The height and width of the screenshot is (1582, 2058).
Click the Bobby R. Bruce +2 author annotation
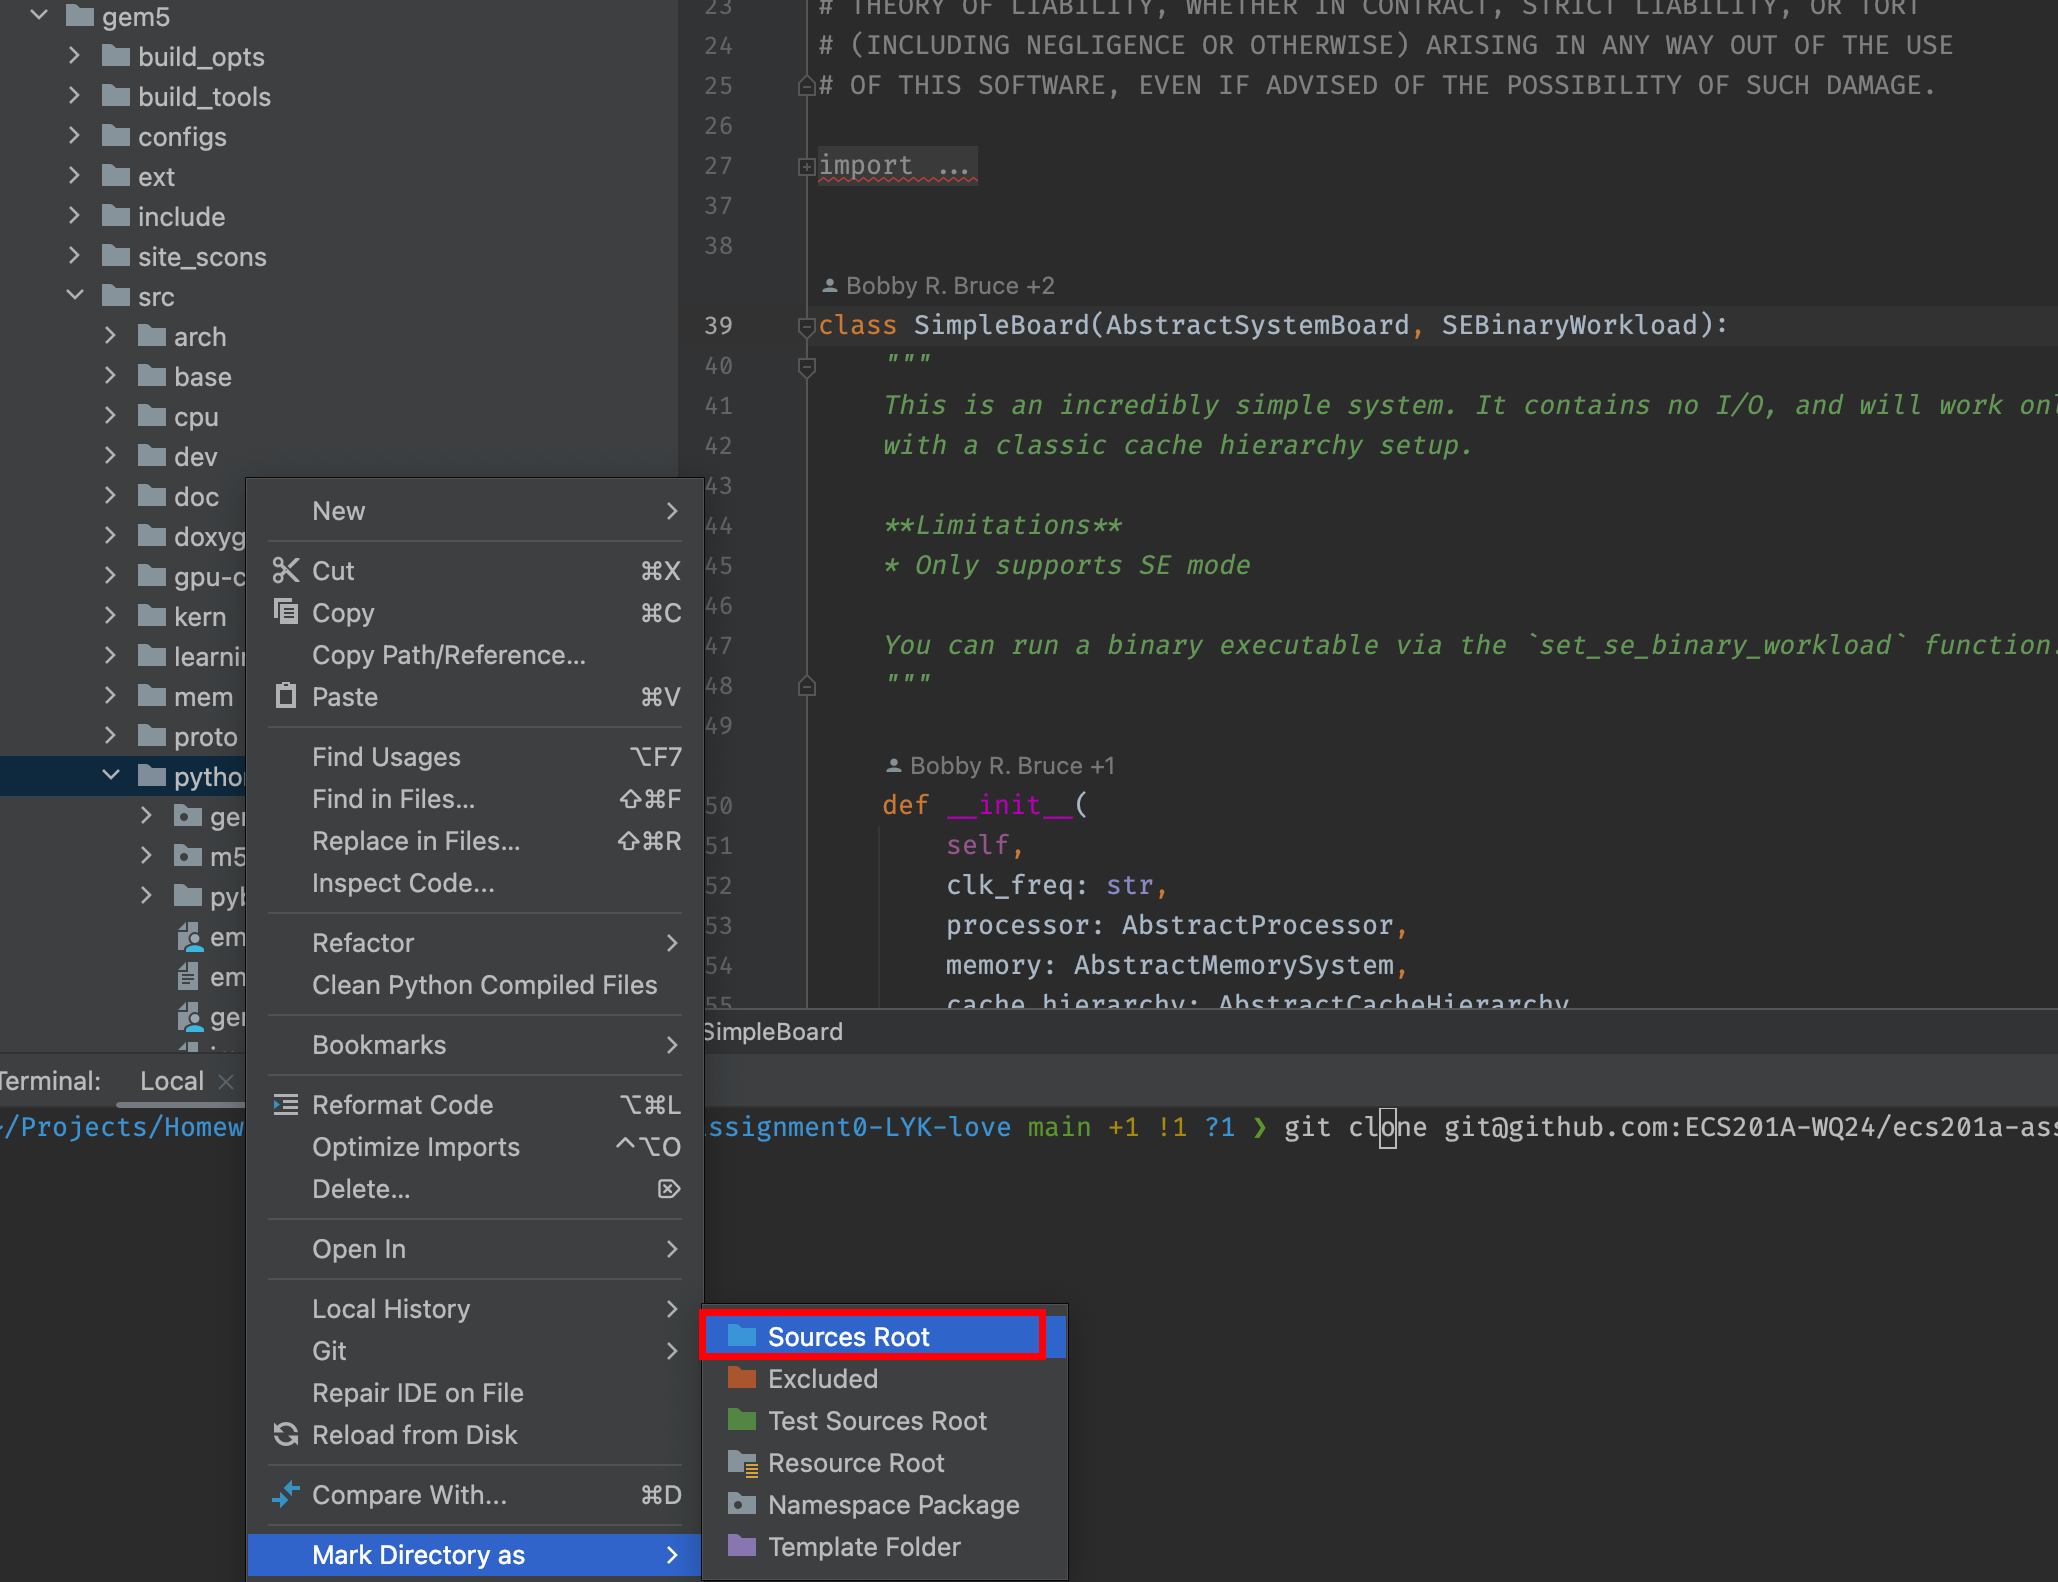pyautogui.click(x=938, y=286)
